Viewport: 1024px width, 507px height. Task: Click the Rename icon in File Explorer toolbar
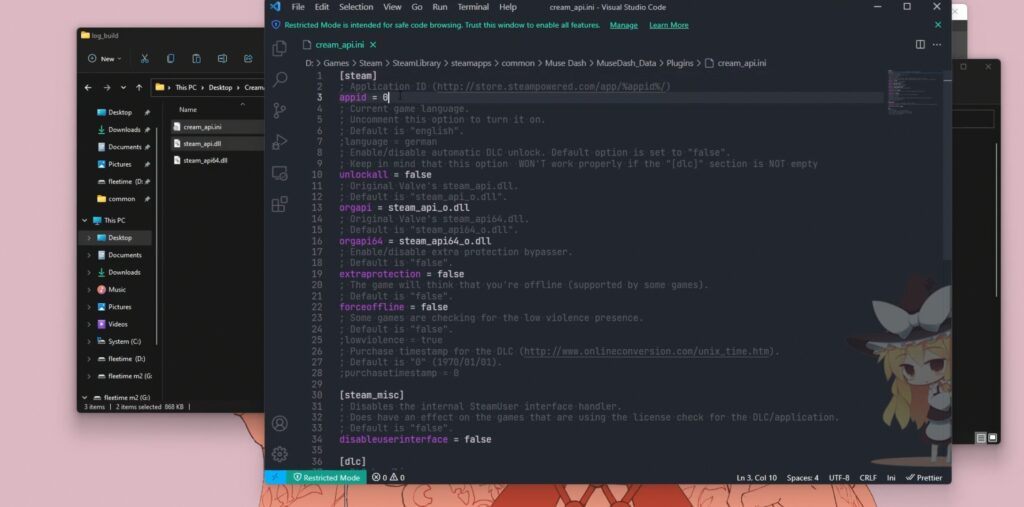click(222, 59)
